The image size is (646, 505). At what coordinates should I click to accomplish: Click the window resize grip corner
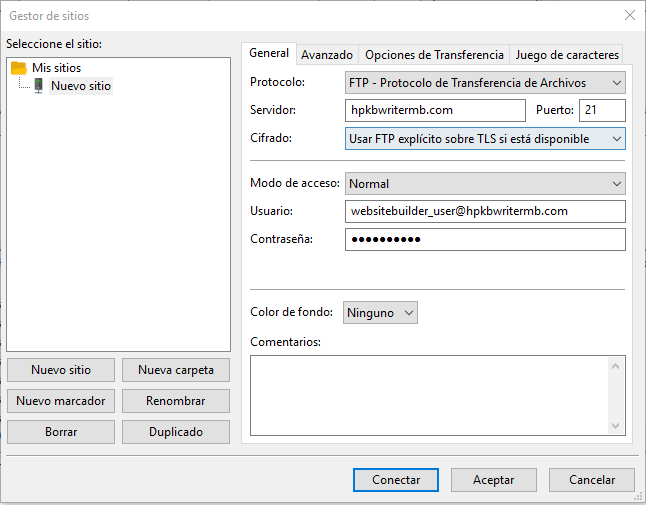639,498
